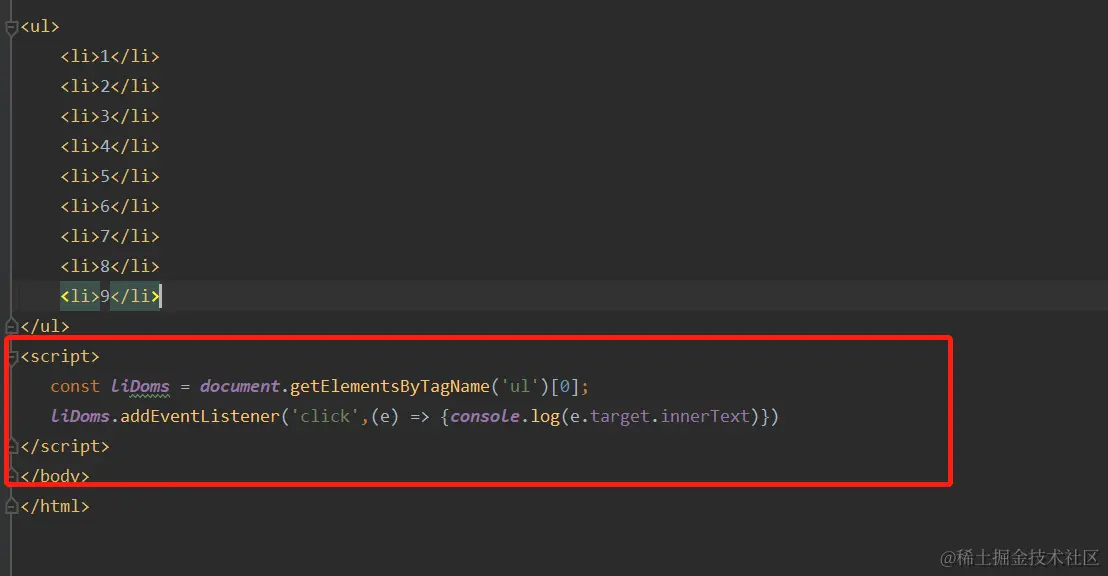Click the innerText property
1108x576 pixels.
[705, 416]
